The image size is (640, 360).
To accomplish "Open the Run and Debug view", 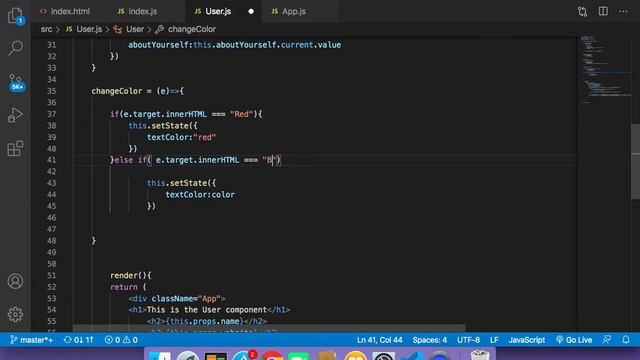I will point(16,115).
